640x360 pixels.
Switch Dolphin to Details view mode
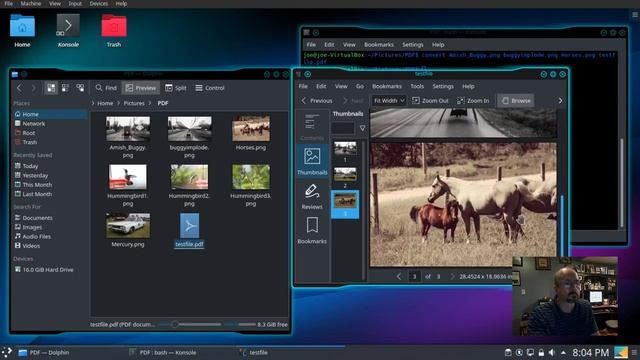click(x=80, y=88)
